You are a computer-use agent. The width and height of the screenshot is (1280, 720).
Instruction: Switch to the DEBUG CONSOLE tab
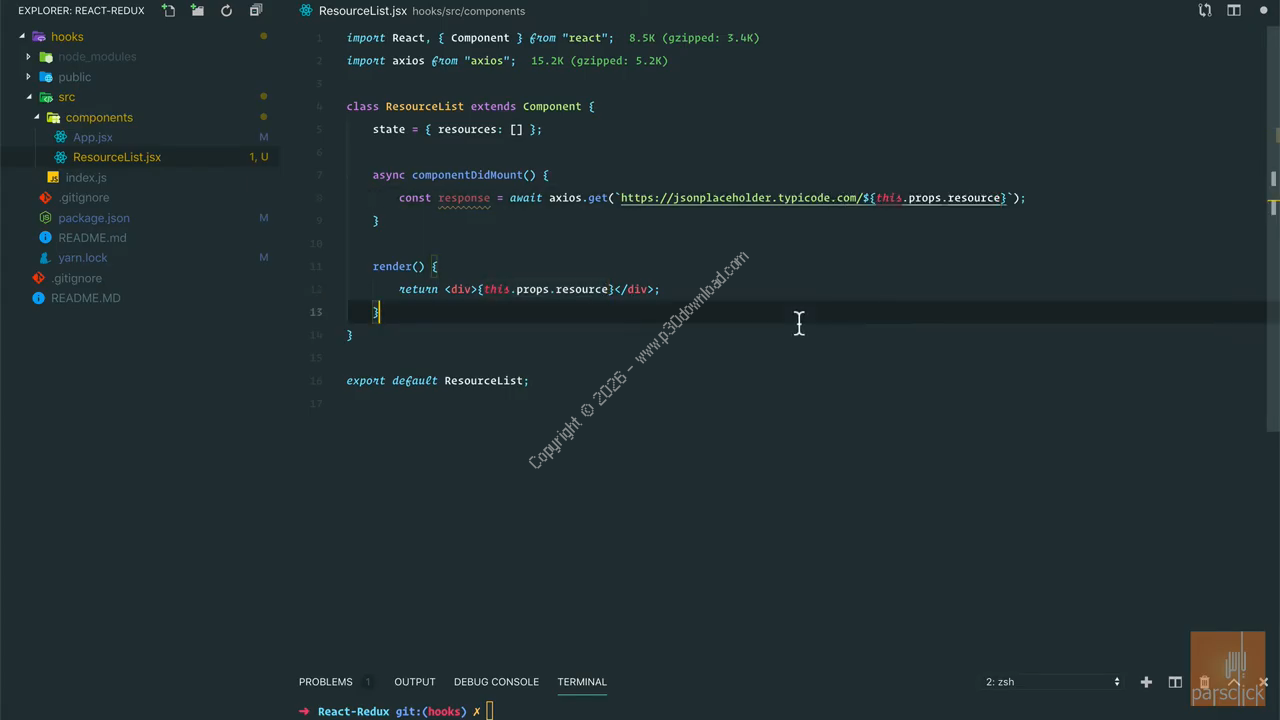496,682
